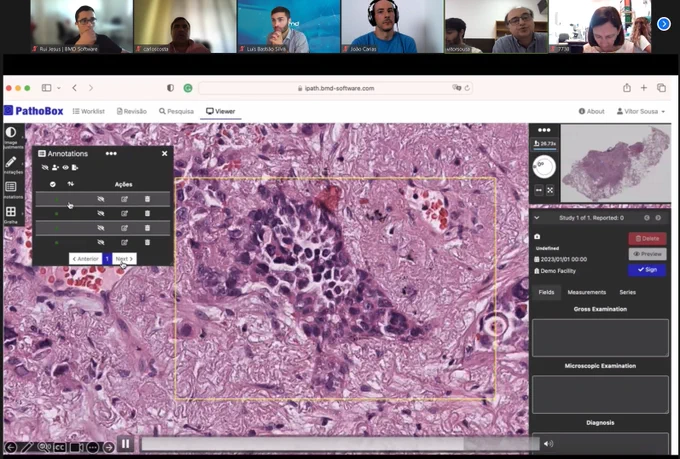Toggle visibility of fourth annotation row
This screenshot has width=680, height=459.
(x=101, y=243)
